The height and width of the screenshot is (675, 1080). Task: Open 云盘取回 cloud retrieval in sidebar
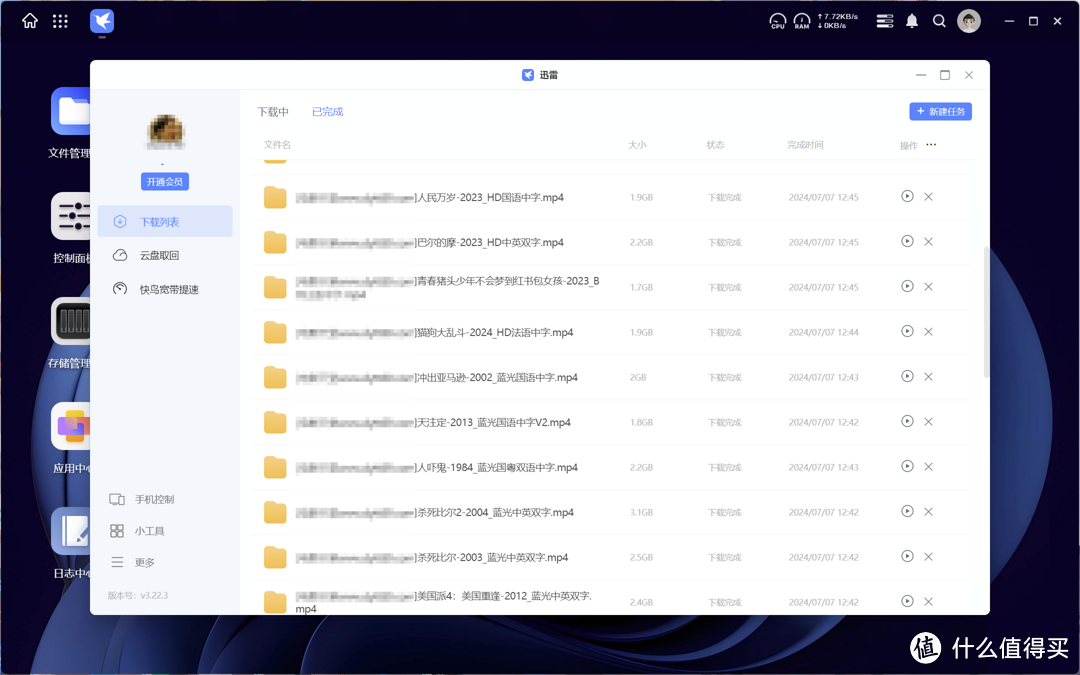(158, 256)
